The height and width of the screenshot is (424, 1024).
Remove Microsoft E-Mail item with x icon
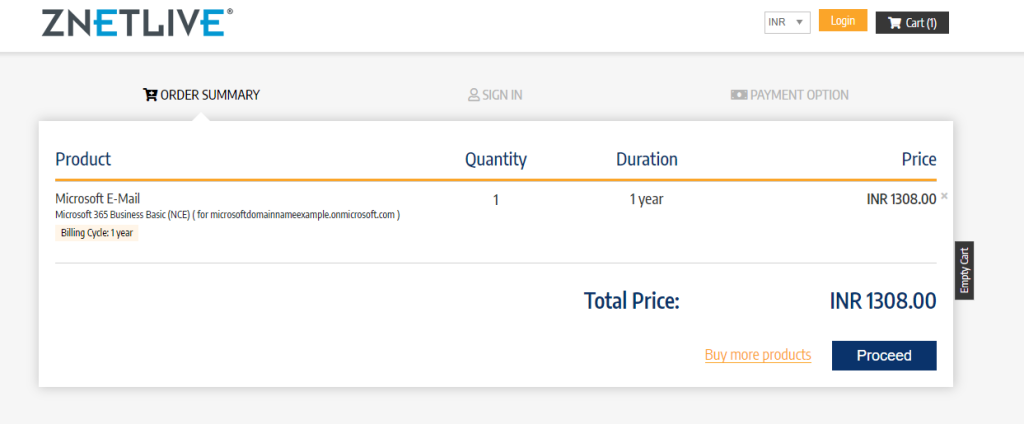(944, 196)
